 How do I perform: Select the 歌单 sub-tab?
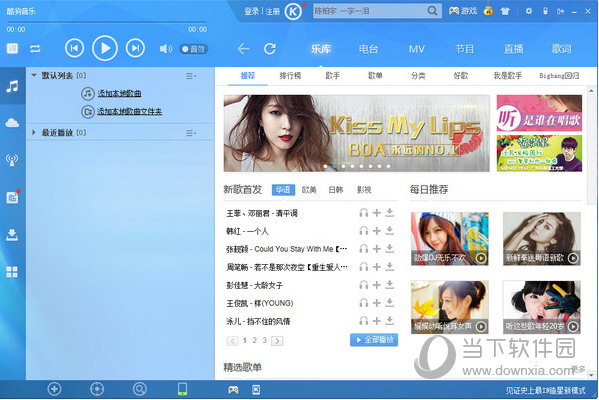375,76
